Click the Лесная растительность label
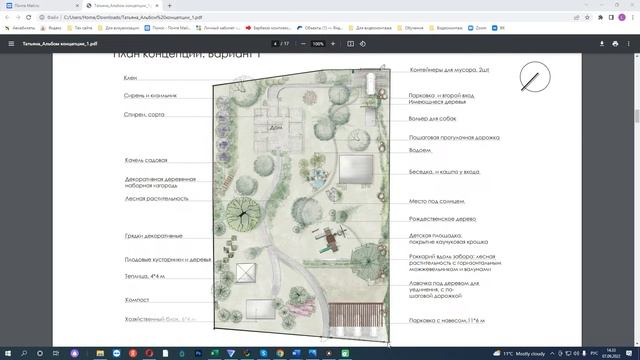This screenshot has width=640, height=360. [x=156, y=199]
